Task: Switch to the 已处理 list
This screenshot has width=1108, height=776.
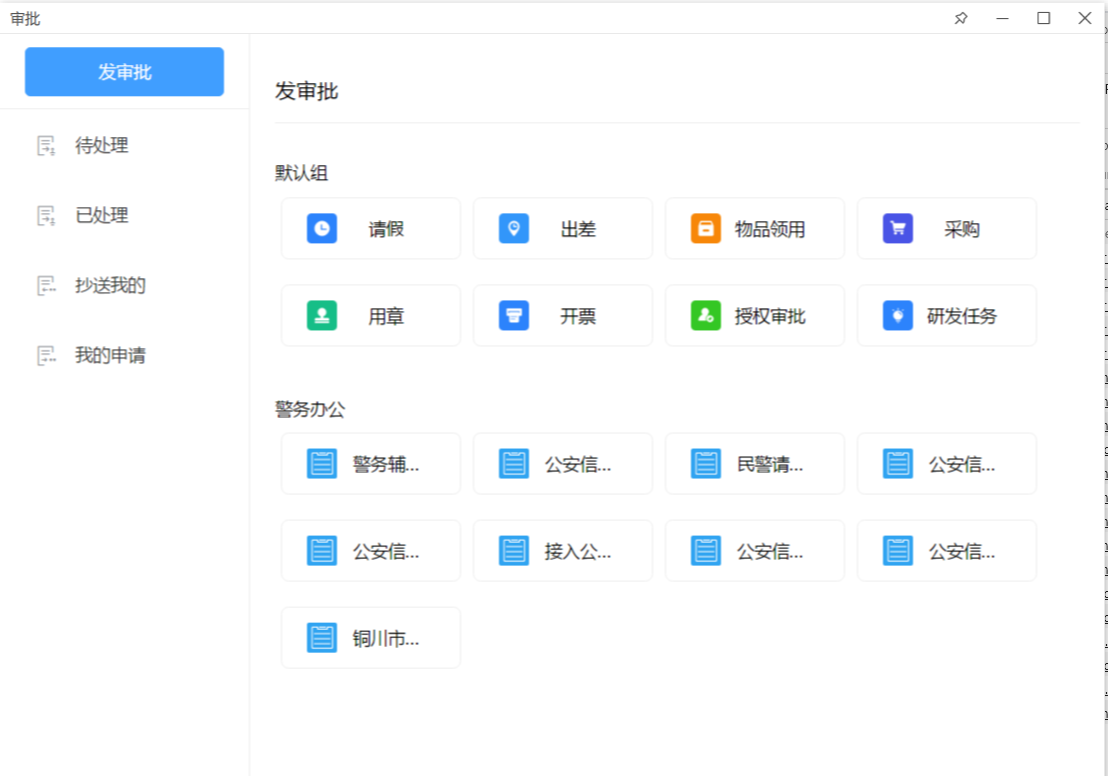Action: coord(101,216)
